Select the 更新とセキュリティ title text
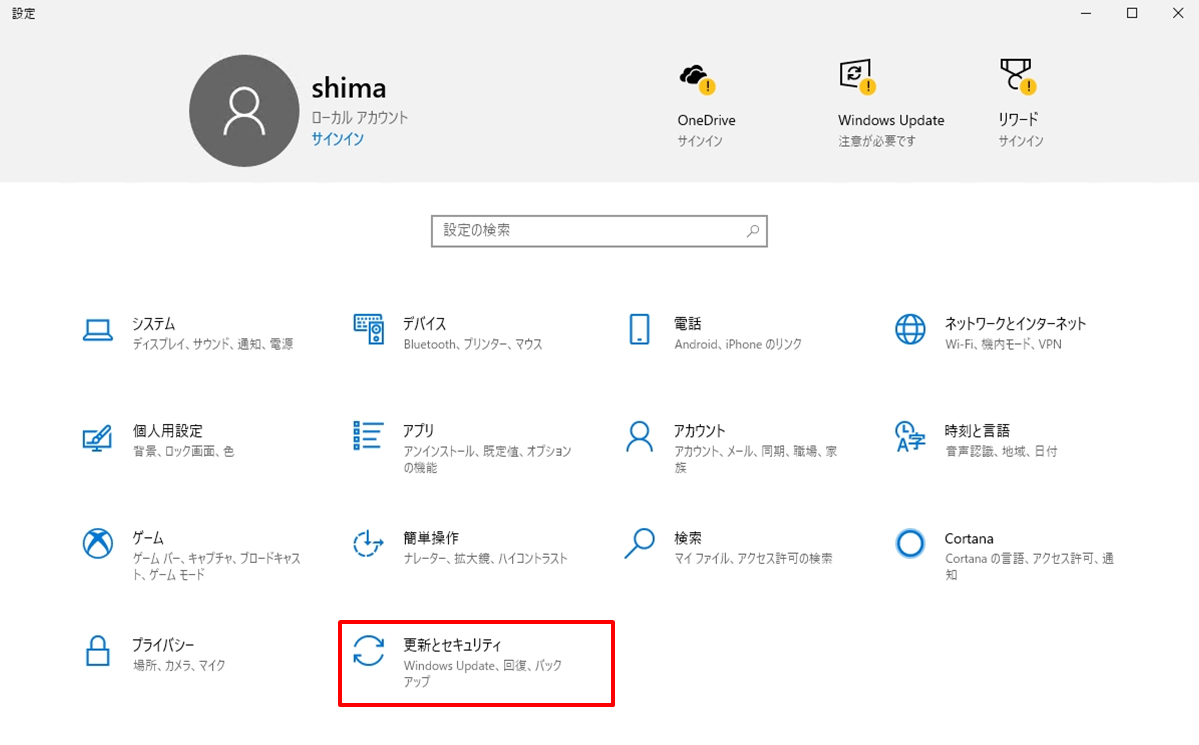This screenshot has height=745, width=1199. [x=452, y=645]
